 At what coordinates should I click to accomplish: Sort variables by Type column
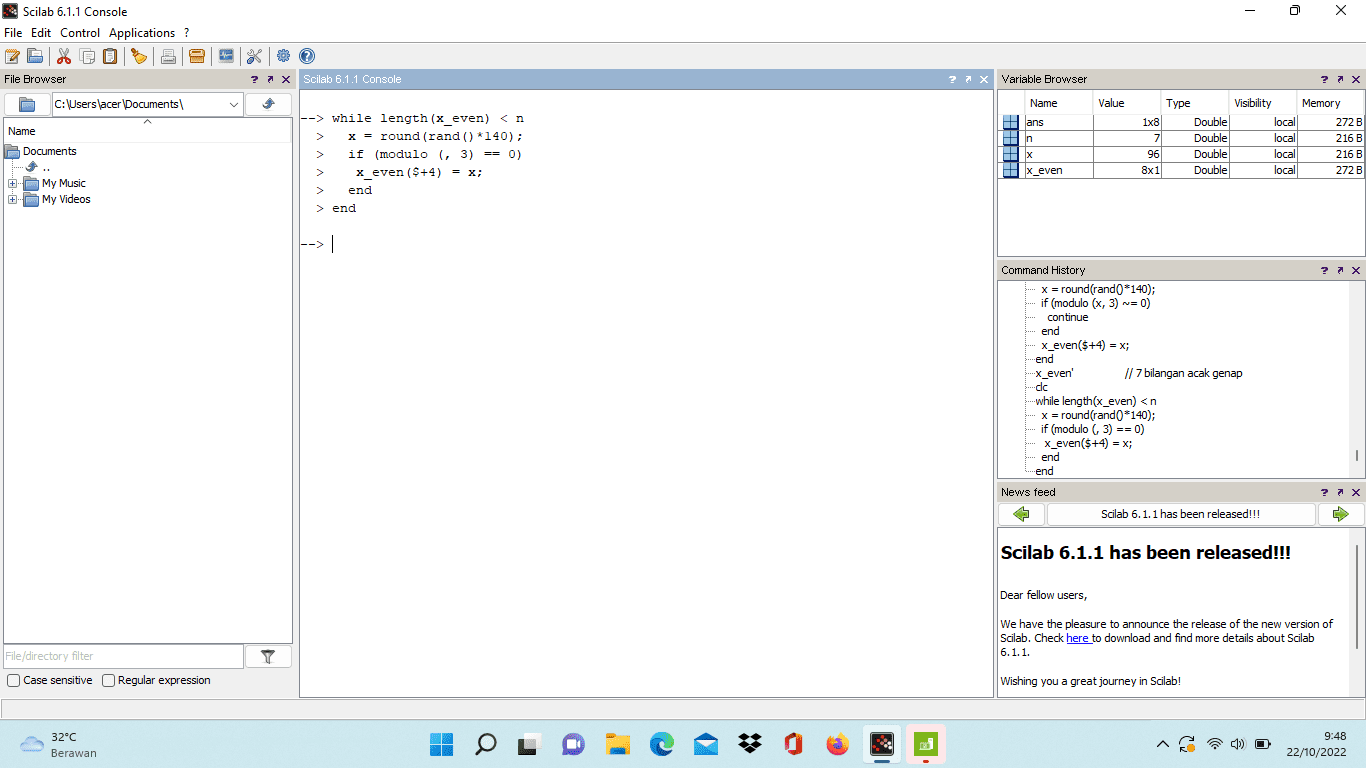pos(1195,103)
